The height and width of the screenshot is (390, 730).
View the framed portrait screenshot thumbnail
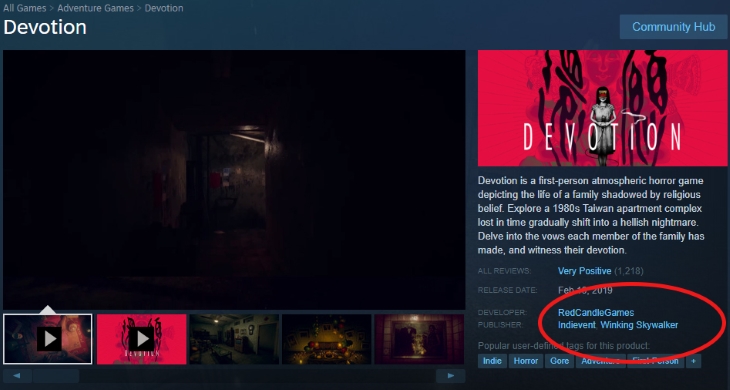click(x=419, y=339)
